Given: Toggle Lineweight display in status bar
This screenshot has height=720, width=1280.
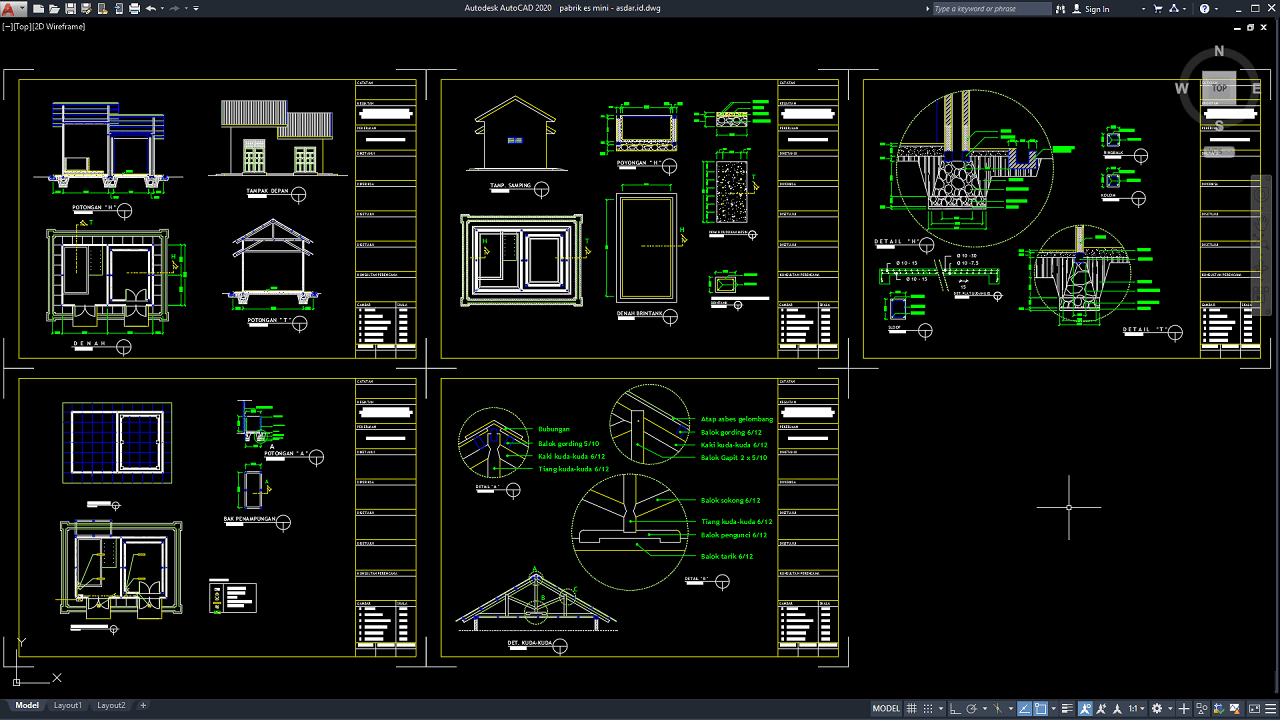Looking at the screenshot, I should [x=1067, y=708].
